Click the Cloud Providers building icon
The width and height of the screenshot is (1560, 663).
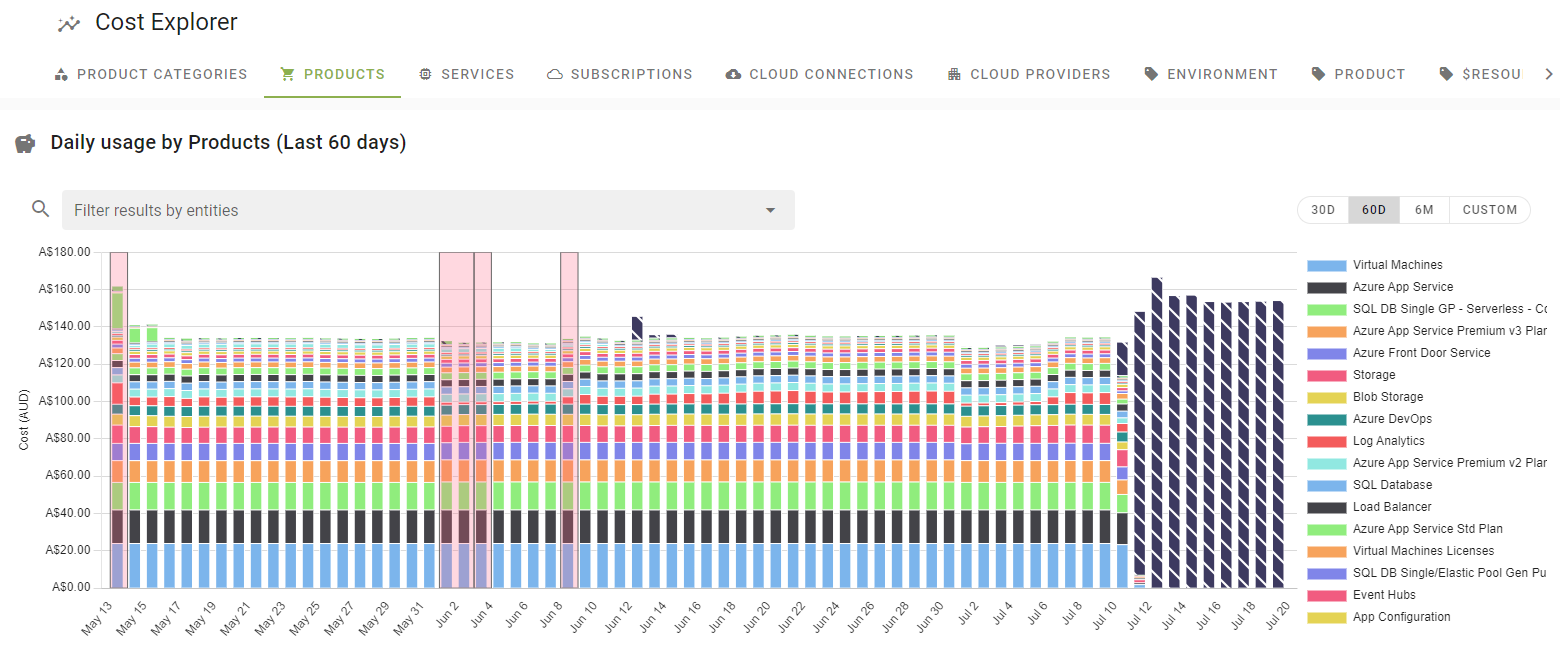coord(954,74)
